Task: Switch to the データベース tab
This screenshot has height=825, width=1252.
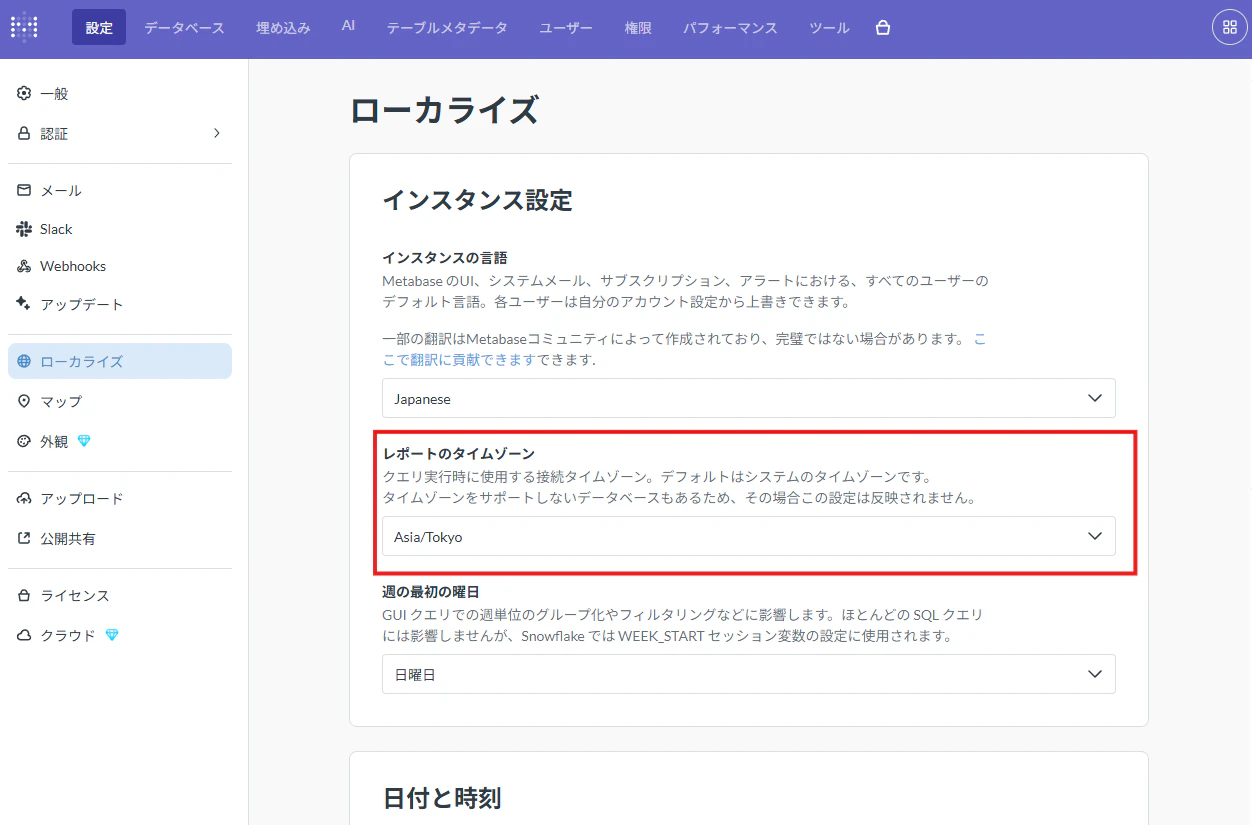Action: [x=184, y=27]
